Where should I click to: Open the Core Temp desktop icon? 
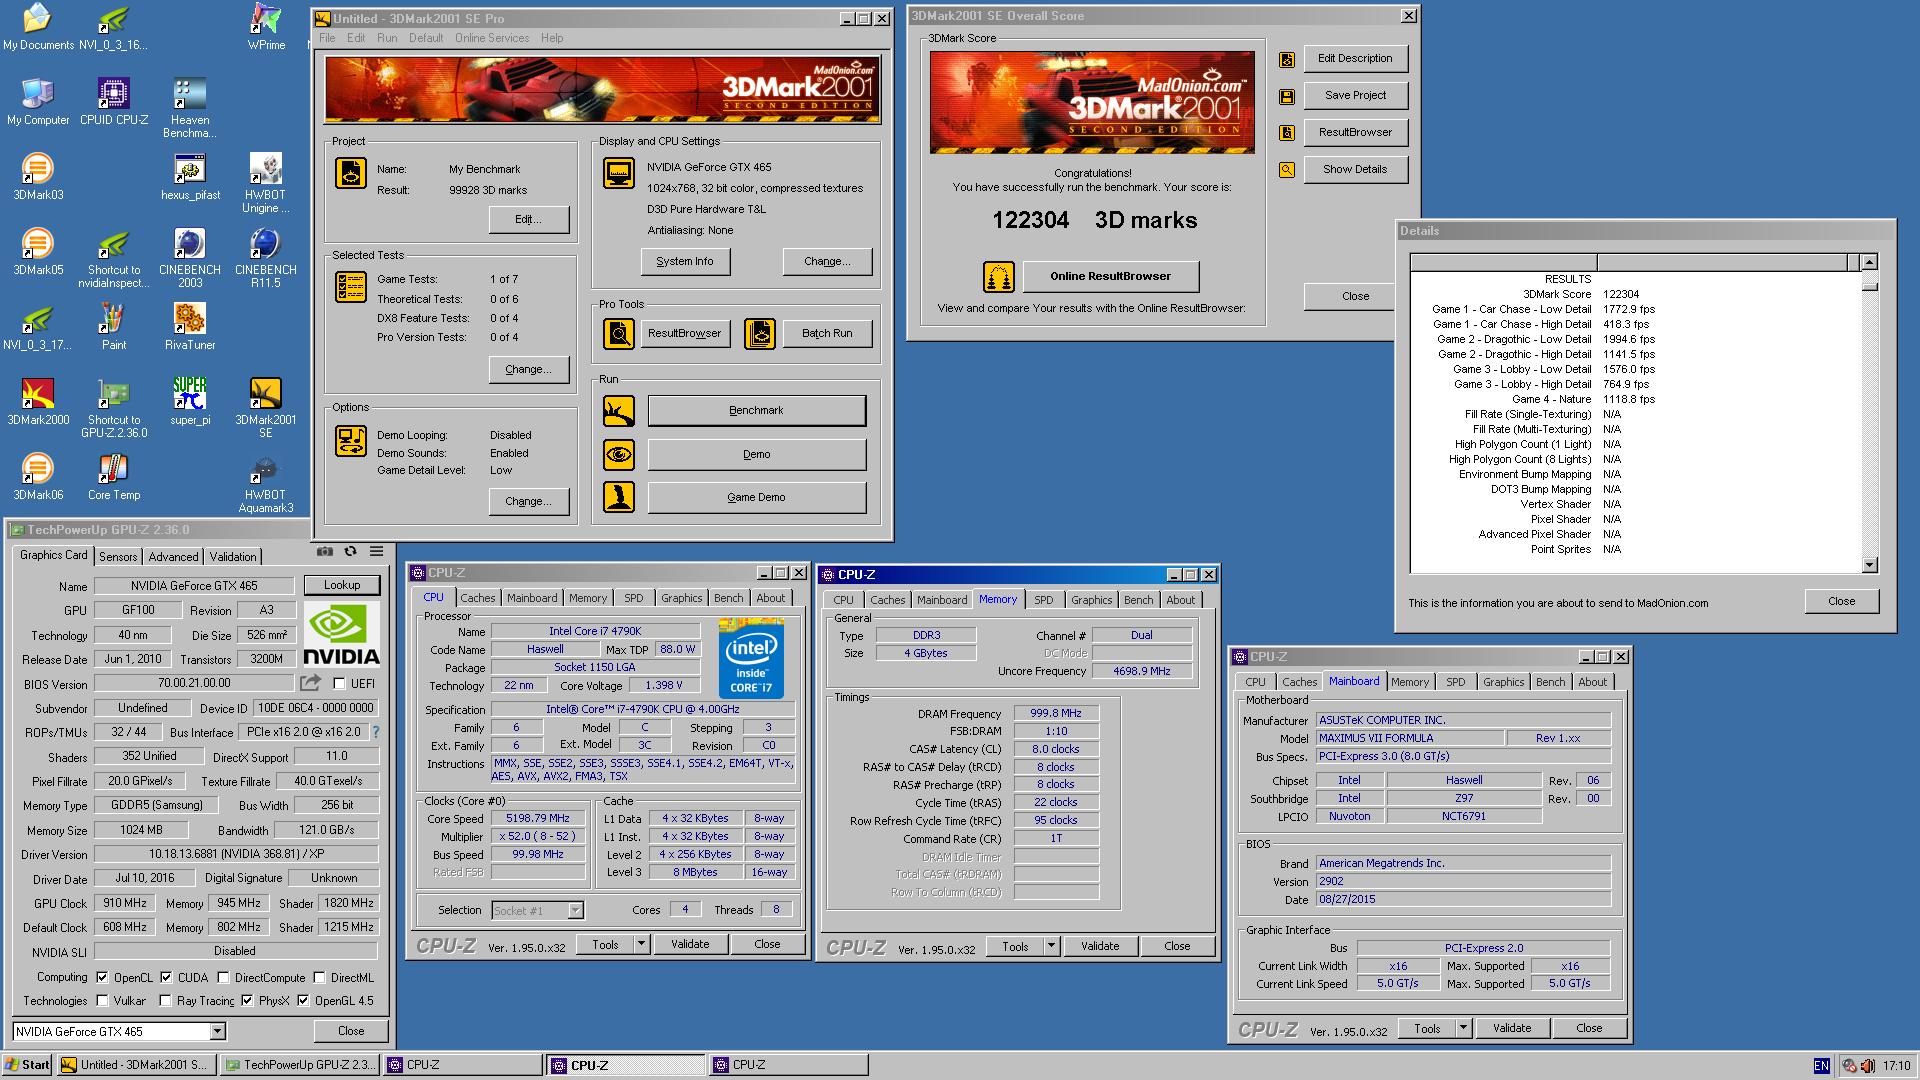(114, 477)
